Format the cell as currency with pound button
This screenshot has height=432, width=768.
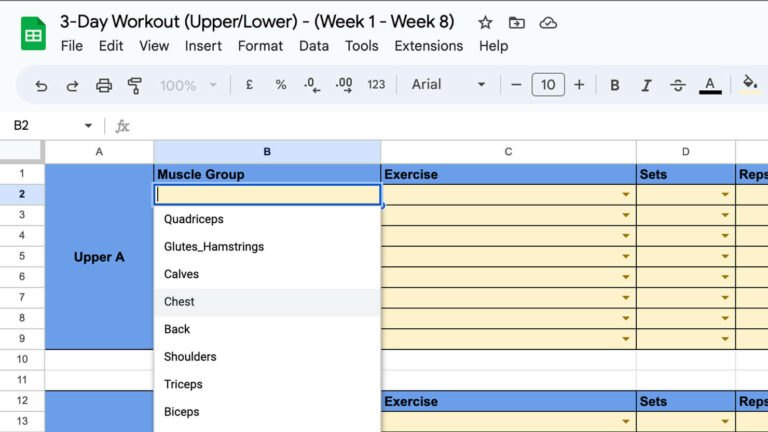[249, 85]
